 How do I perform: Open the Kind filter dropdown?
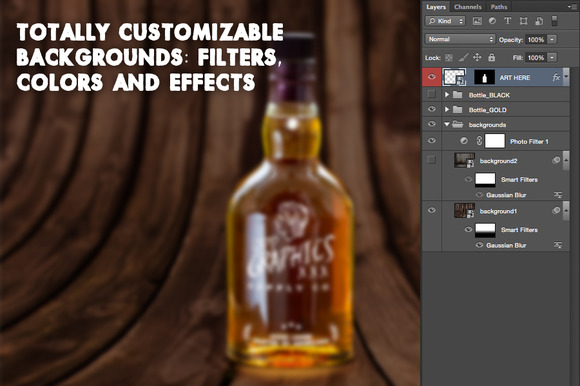tap(445, 21)
